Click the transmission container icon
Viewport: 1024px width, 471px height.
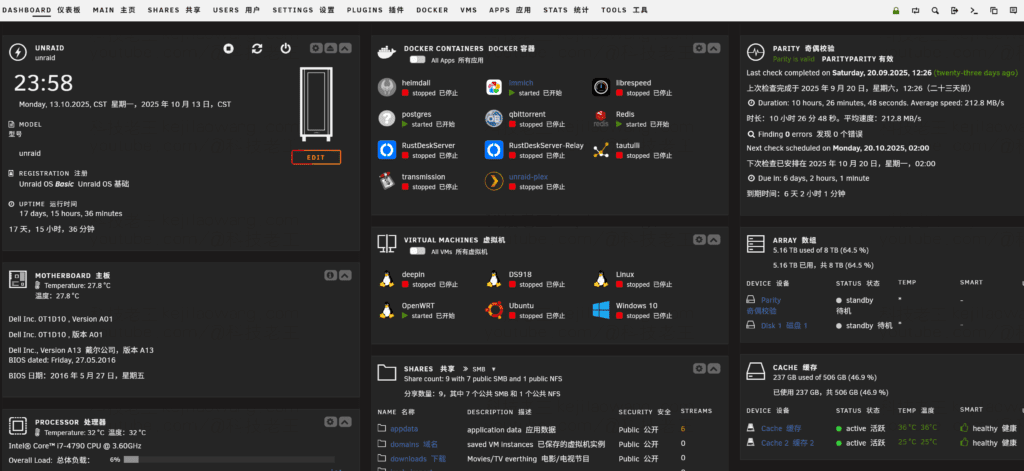(387, 181)
